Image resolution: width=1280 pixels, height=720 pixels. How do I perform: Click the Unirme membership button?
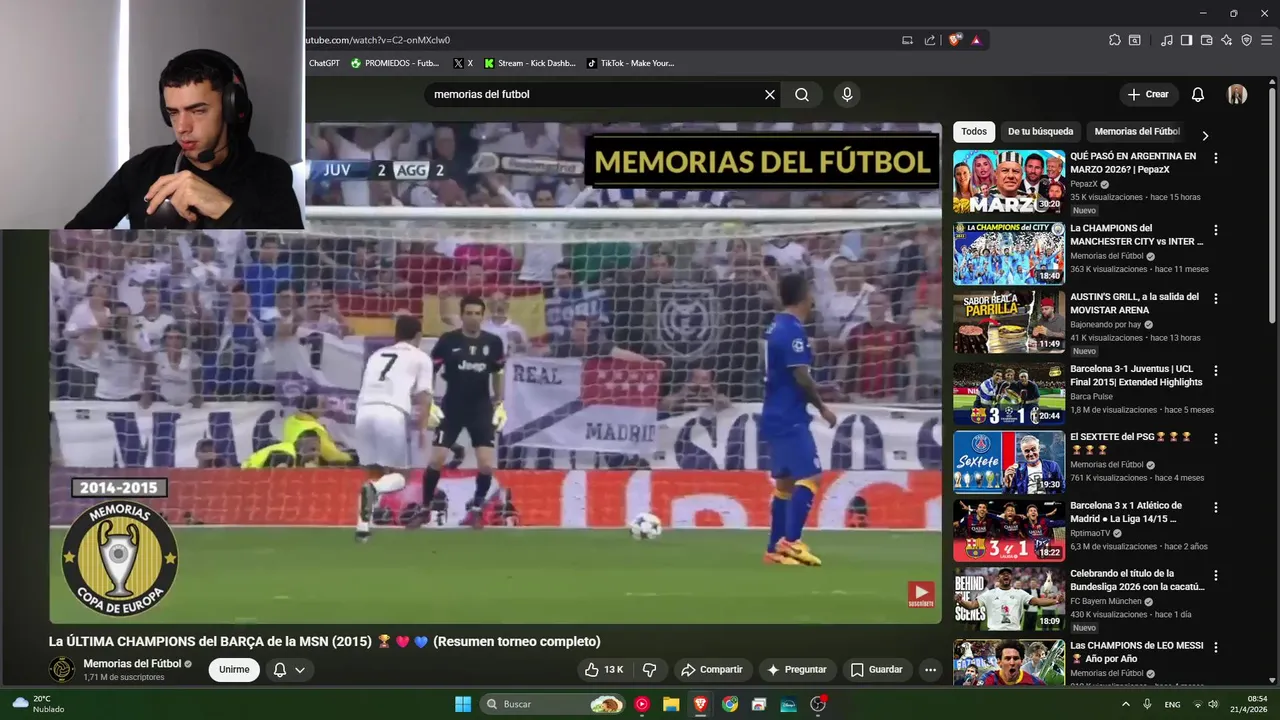point(234,670)
